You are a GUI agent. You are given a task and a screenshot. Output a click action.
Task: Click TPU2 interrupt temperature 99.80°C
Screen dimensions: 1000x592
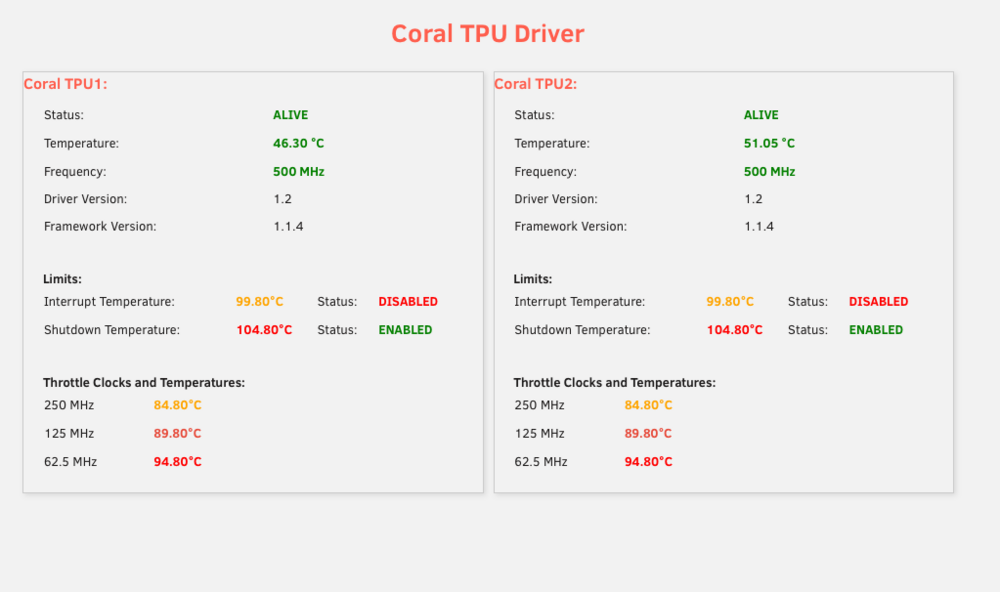(x=730, y=302)
